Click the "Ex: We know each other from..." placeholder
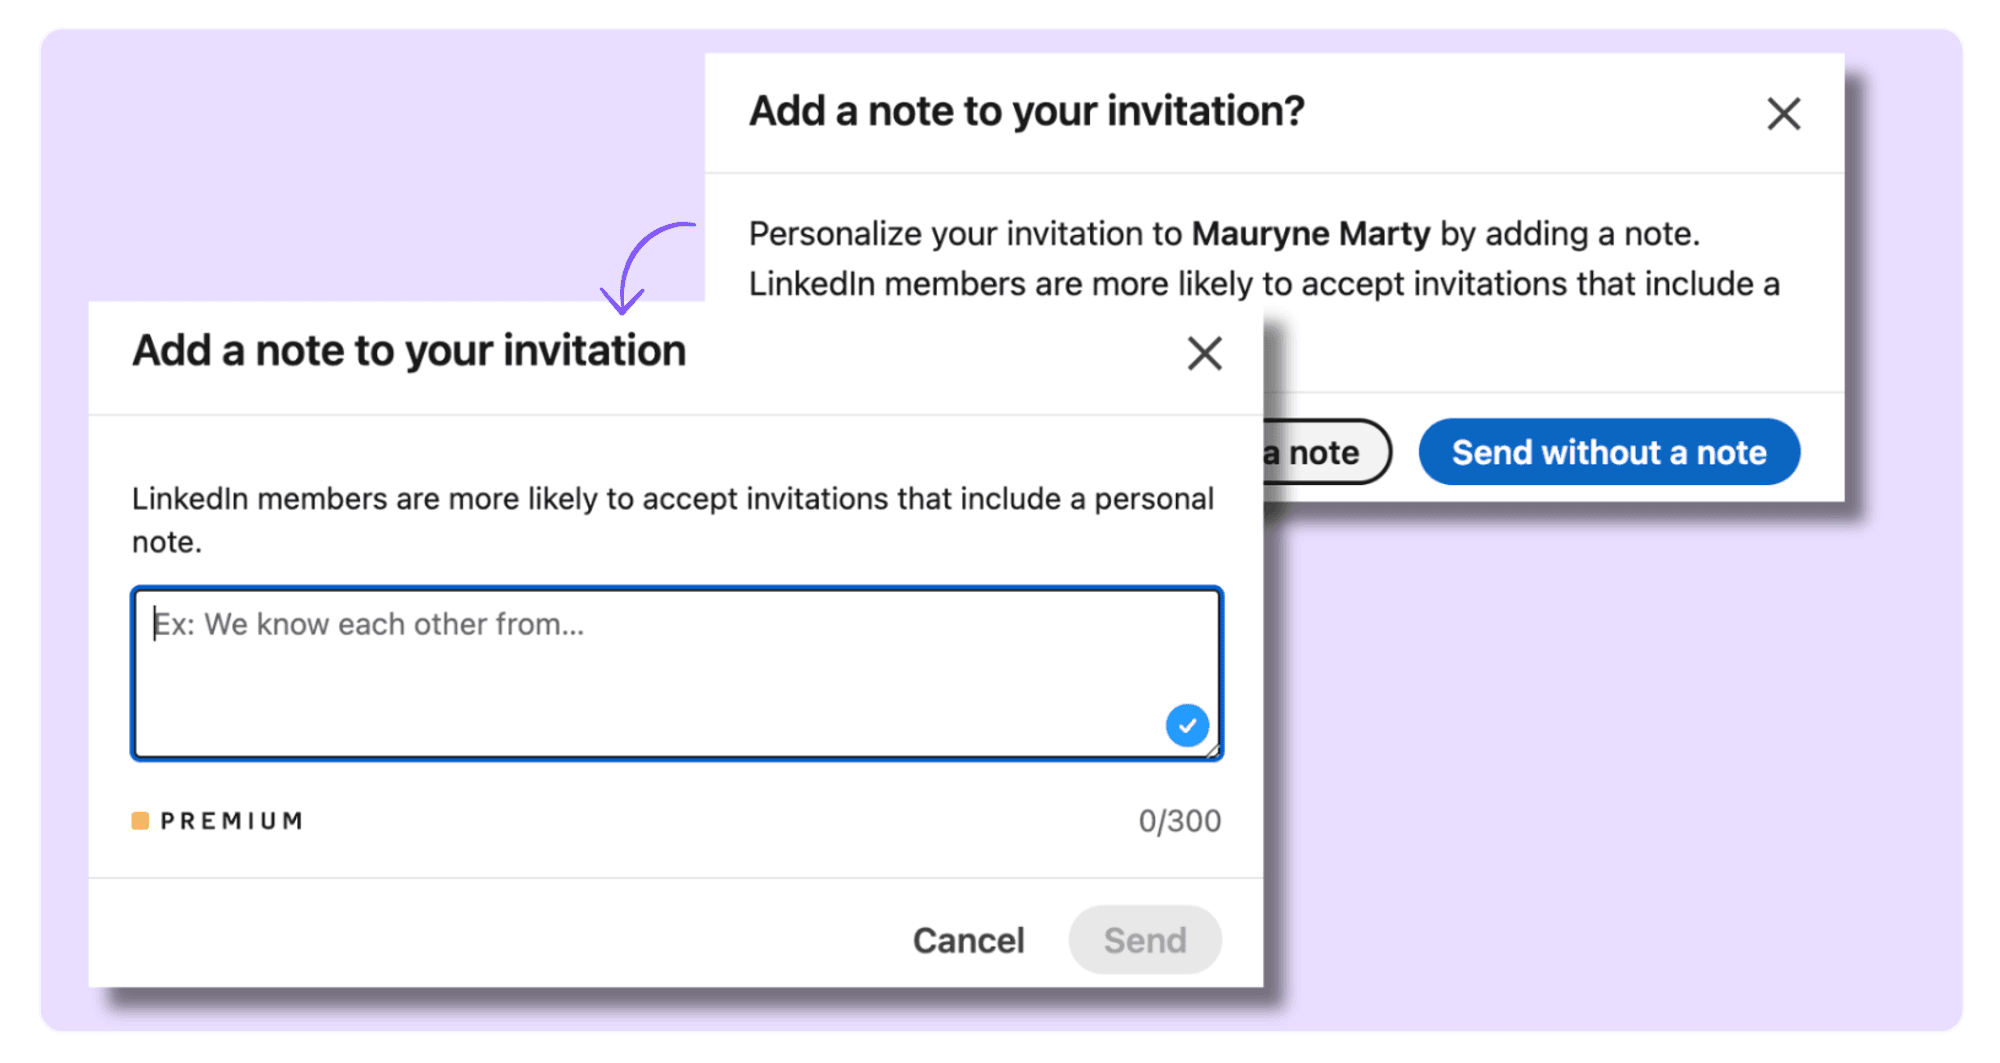 click(x=368, y=624)
